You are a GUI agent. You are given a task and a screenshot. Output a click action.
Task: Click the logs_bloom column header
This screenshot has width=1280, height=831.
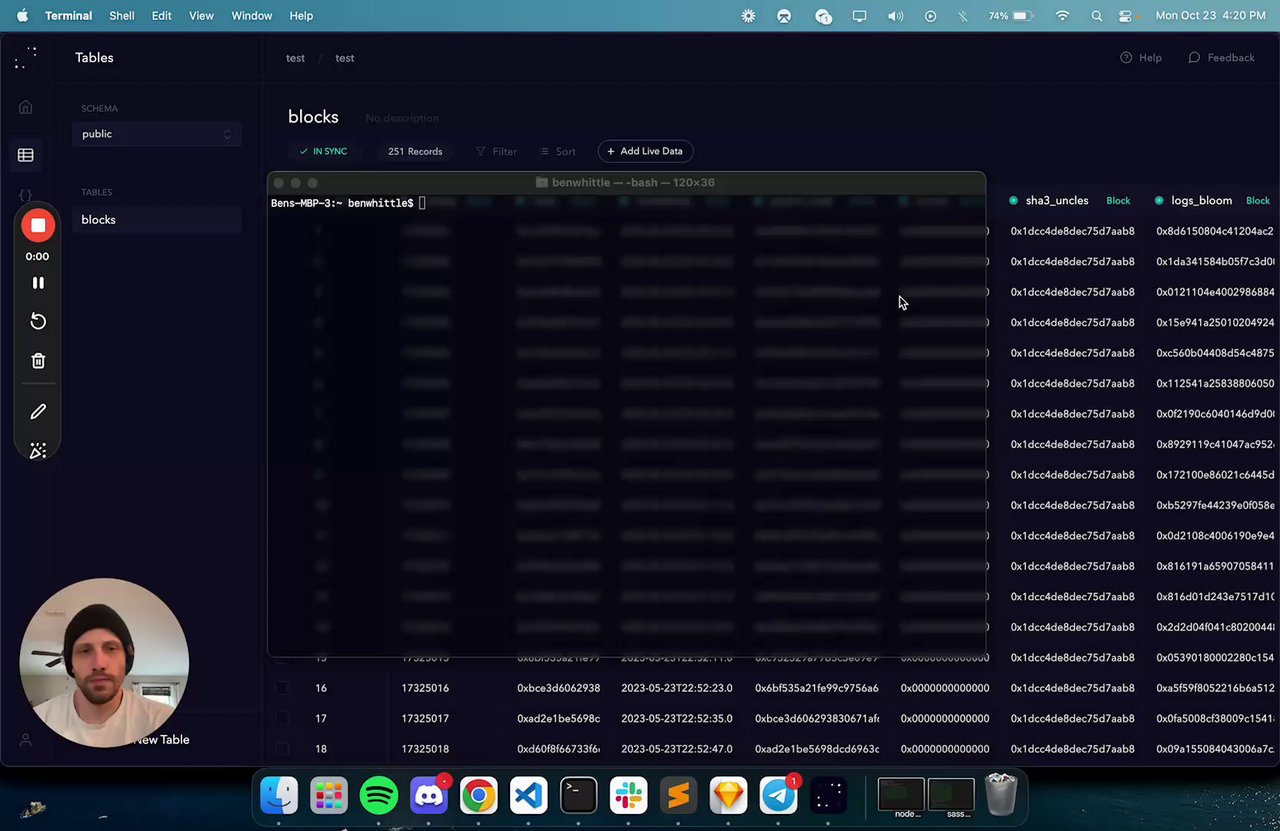point(1201,201)
